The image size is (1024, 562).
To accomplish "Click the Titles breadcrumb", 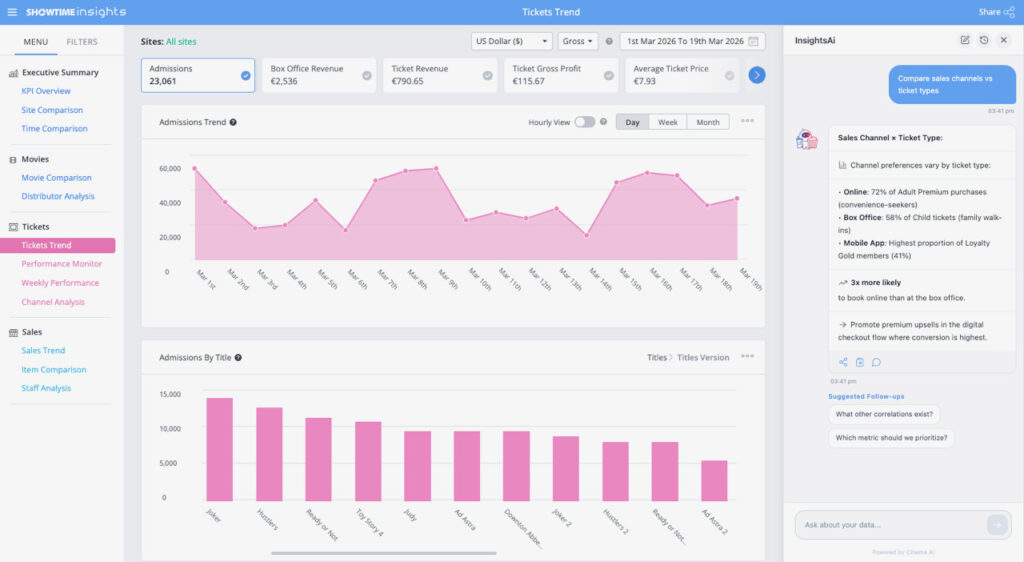I will 657,358.
